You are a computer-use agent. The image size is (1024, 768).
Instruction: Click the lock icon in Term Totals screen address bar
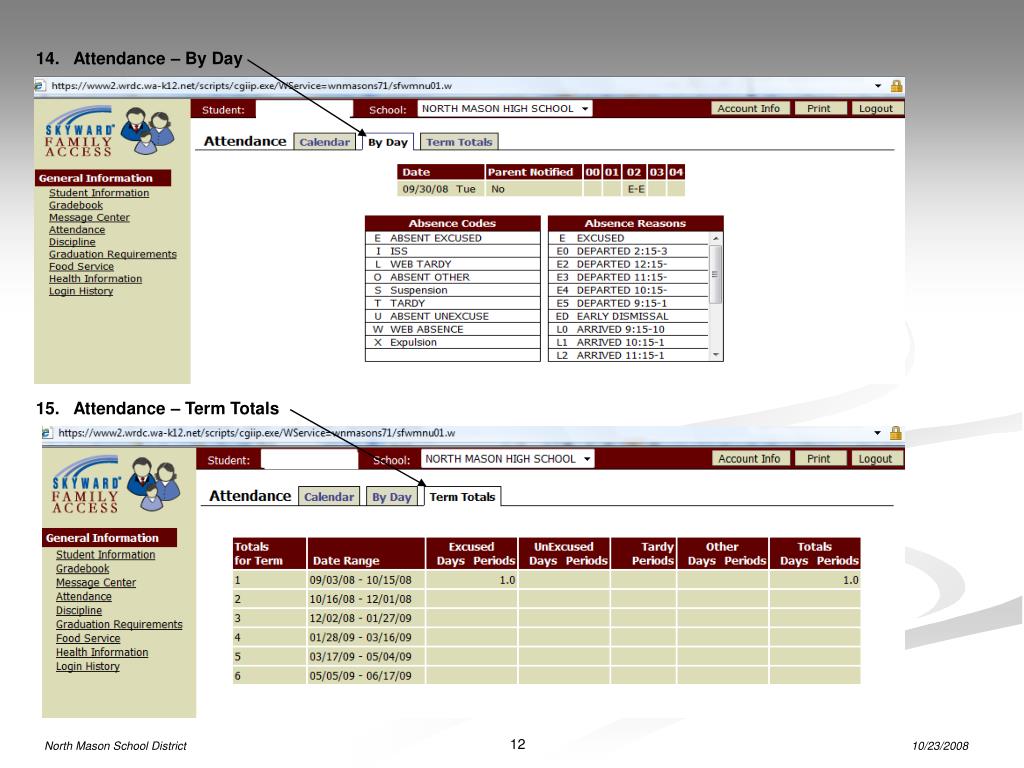tap(895, 432)
